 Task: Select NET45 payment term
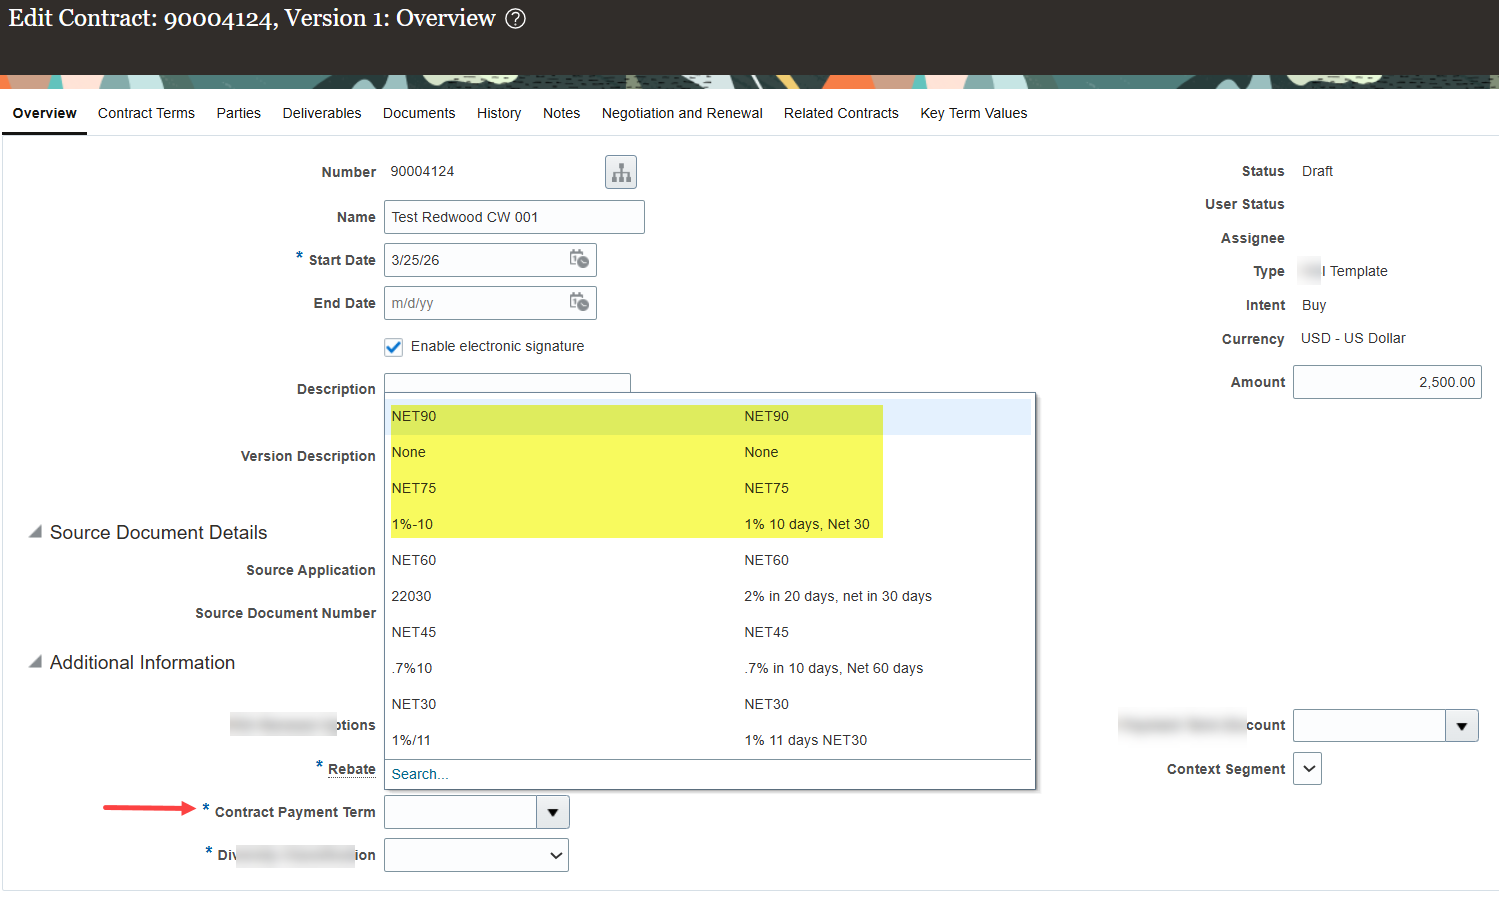click(710, 632)
